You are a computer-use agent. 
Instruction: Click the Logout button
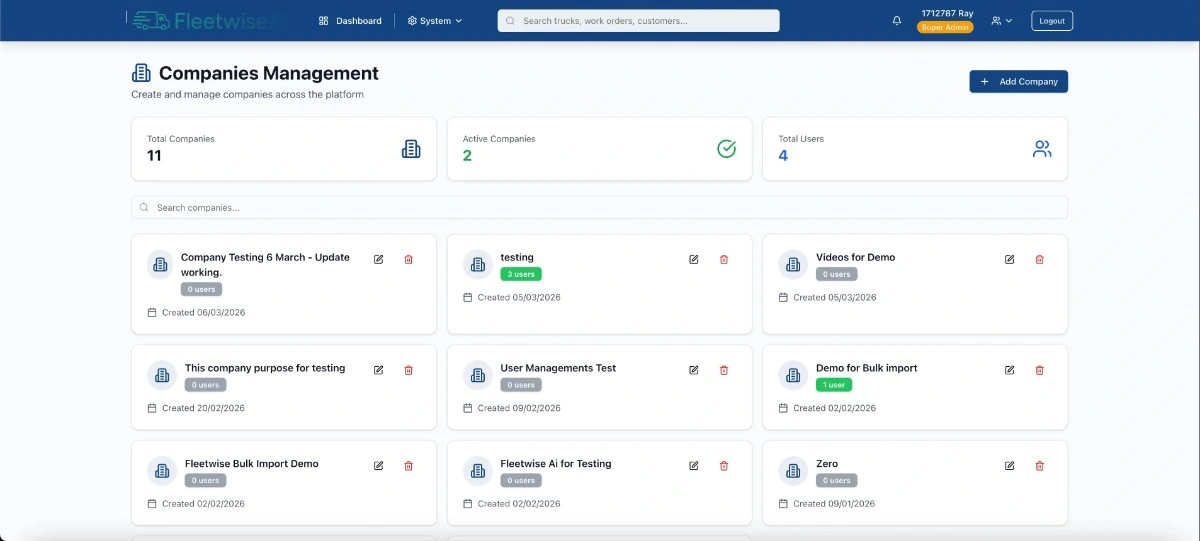(1052, 21)
